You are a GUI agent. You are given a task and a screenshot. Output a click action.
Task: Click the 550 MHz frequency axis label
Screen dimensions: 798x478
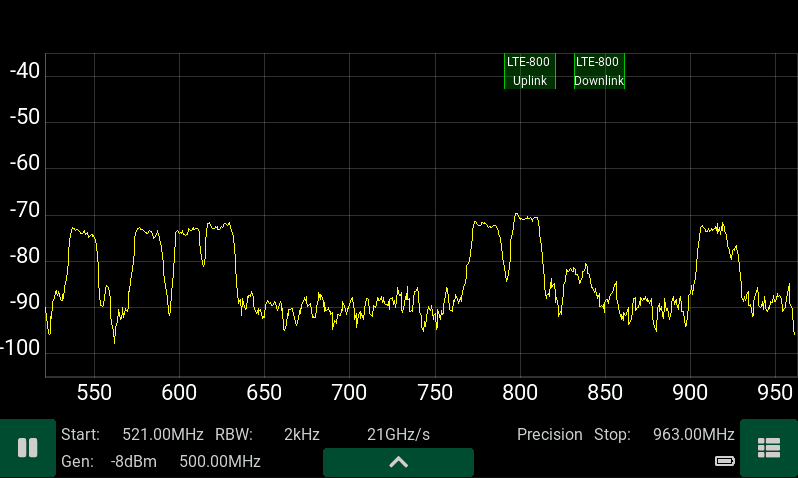94,391
